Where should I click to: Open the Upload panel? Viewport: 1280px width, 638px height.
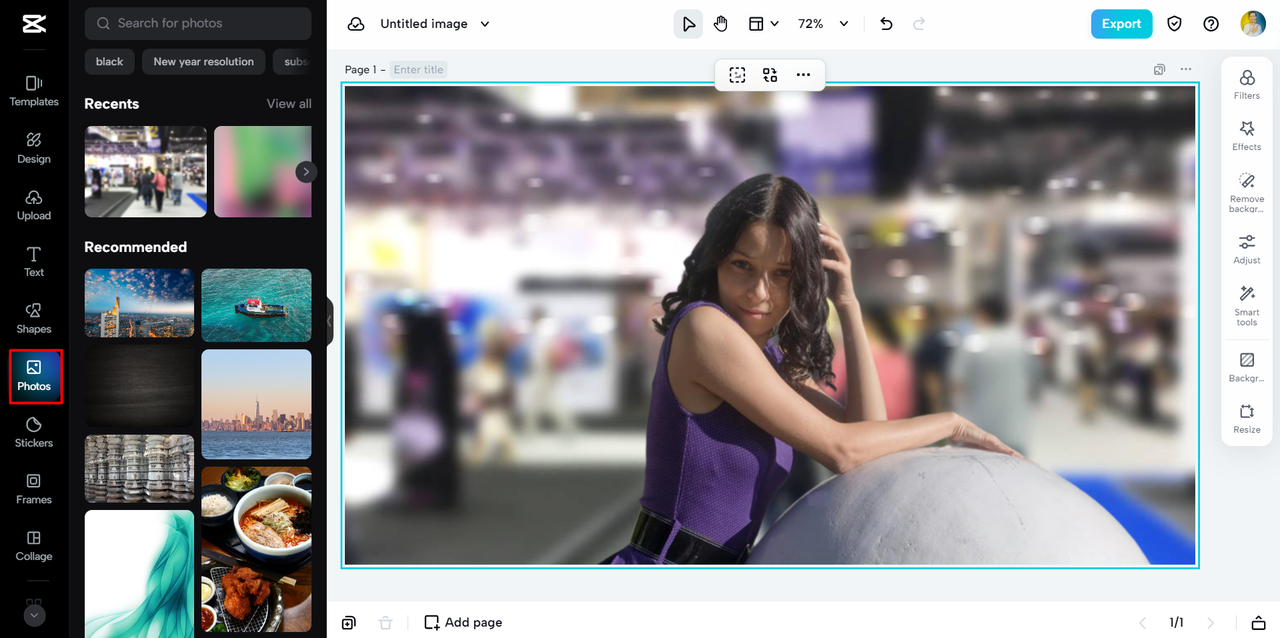pyautogui.click(x=34, y=204)
